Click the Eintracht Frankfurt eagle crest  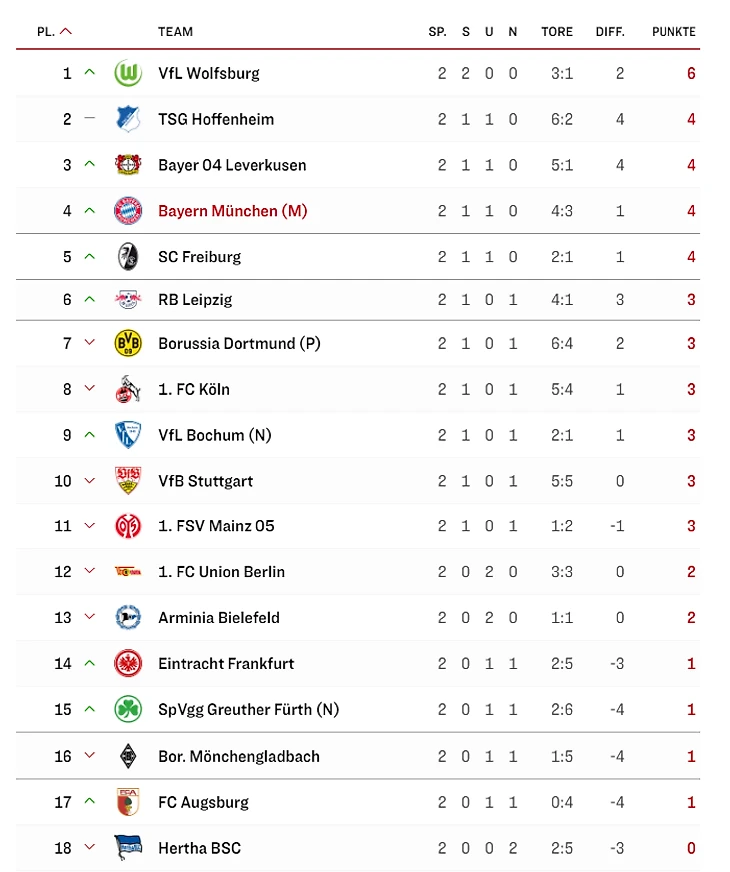point(128,663)
